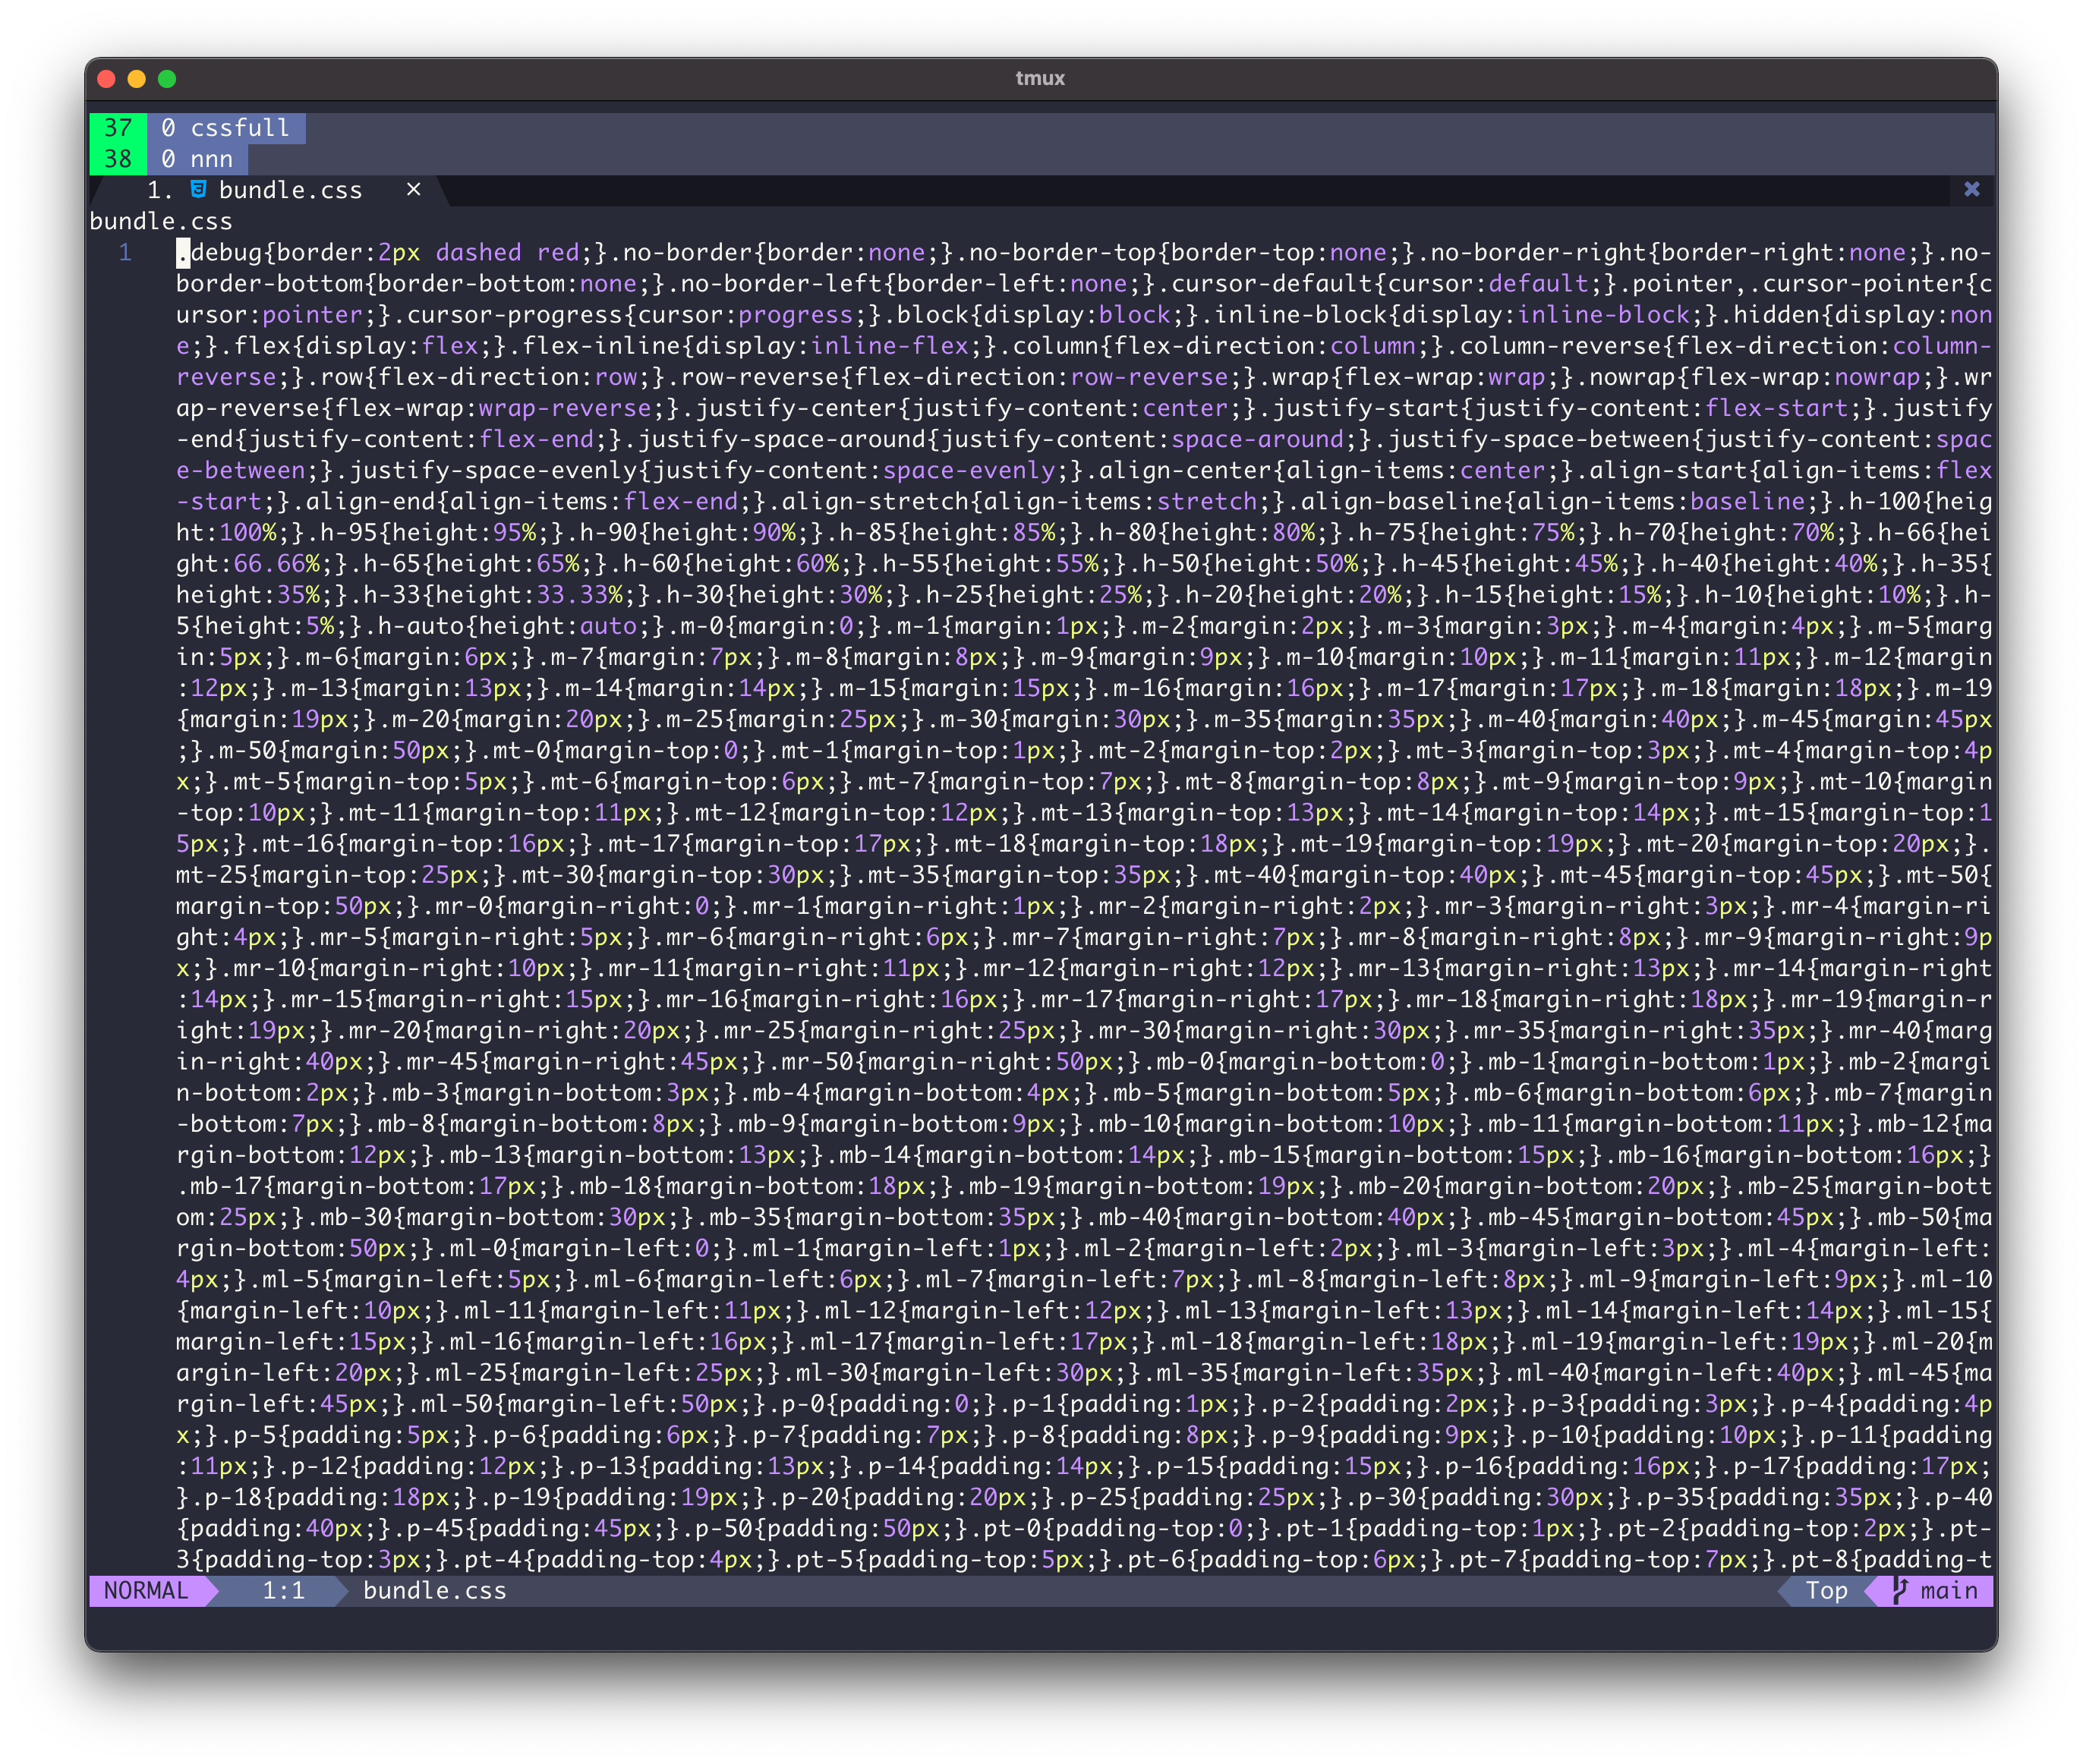Click line number 1 in the gutter
This screenshot has width=2083, height=1764.
125,252
